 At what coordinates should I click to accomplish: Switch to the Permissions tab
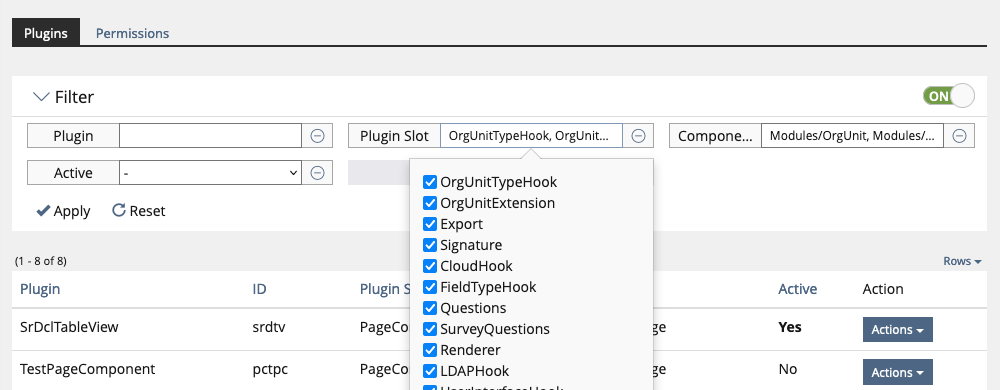(133, 33)
